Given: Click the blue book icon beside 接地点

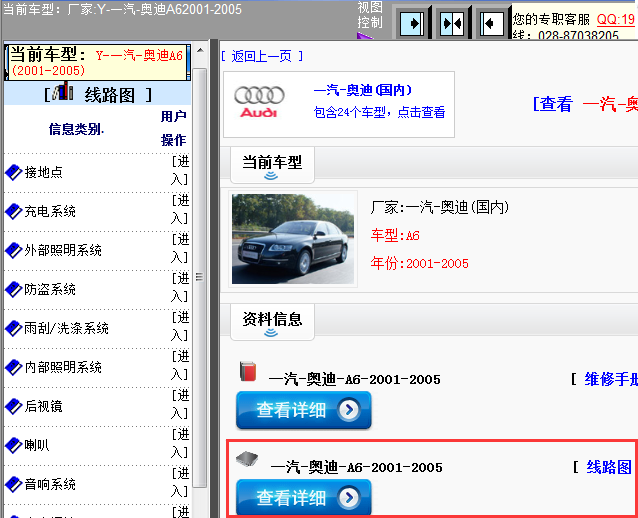Looking at the screenshot, I should pyautogui.click(x=13, y=172).
